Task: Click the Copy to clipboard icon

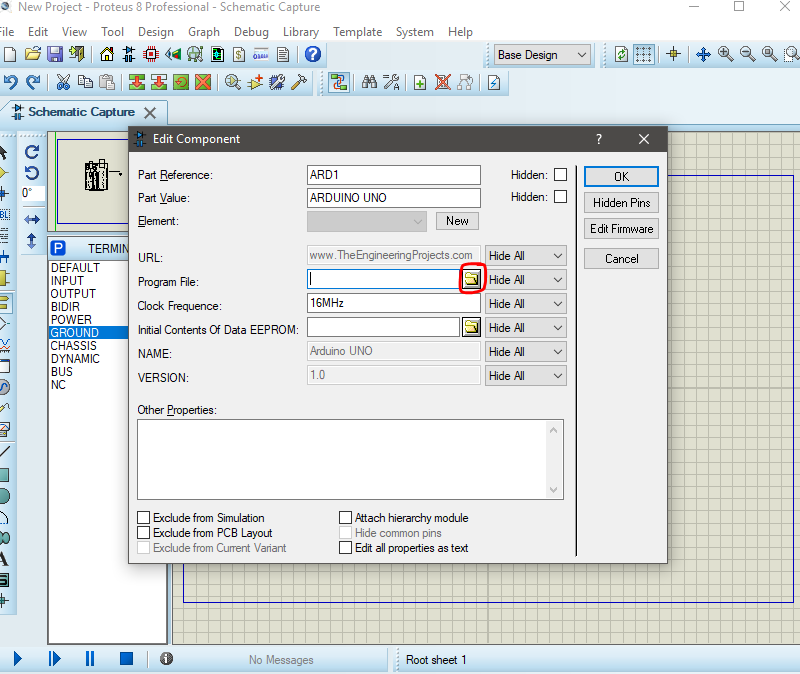Action: click(x=85, y=82)
